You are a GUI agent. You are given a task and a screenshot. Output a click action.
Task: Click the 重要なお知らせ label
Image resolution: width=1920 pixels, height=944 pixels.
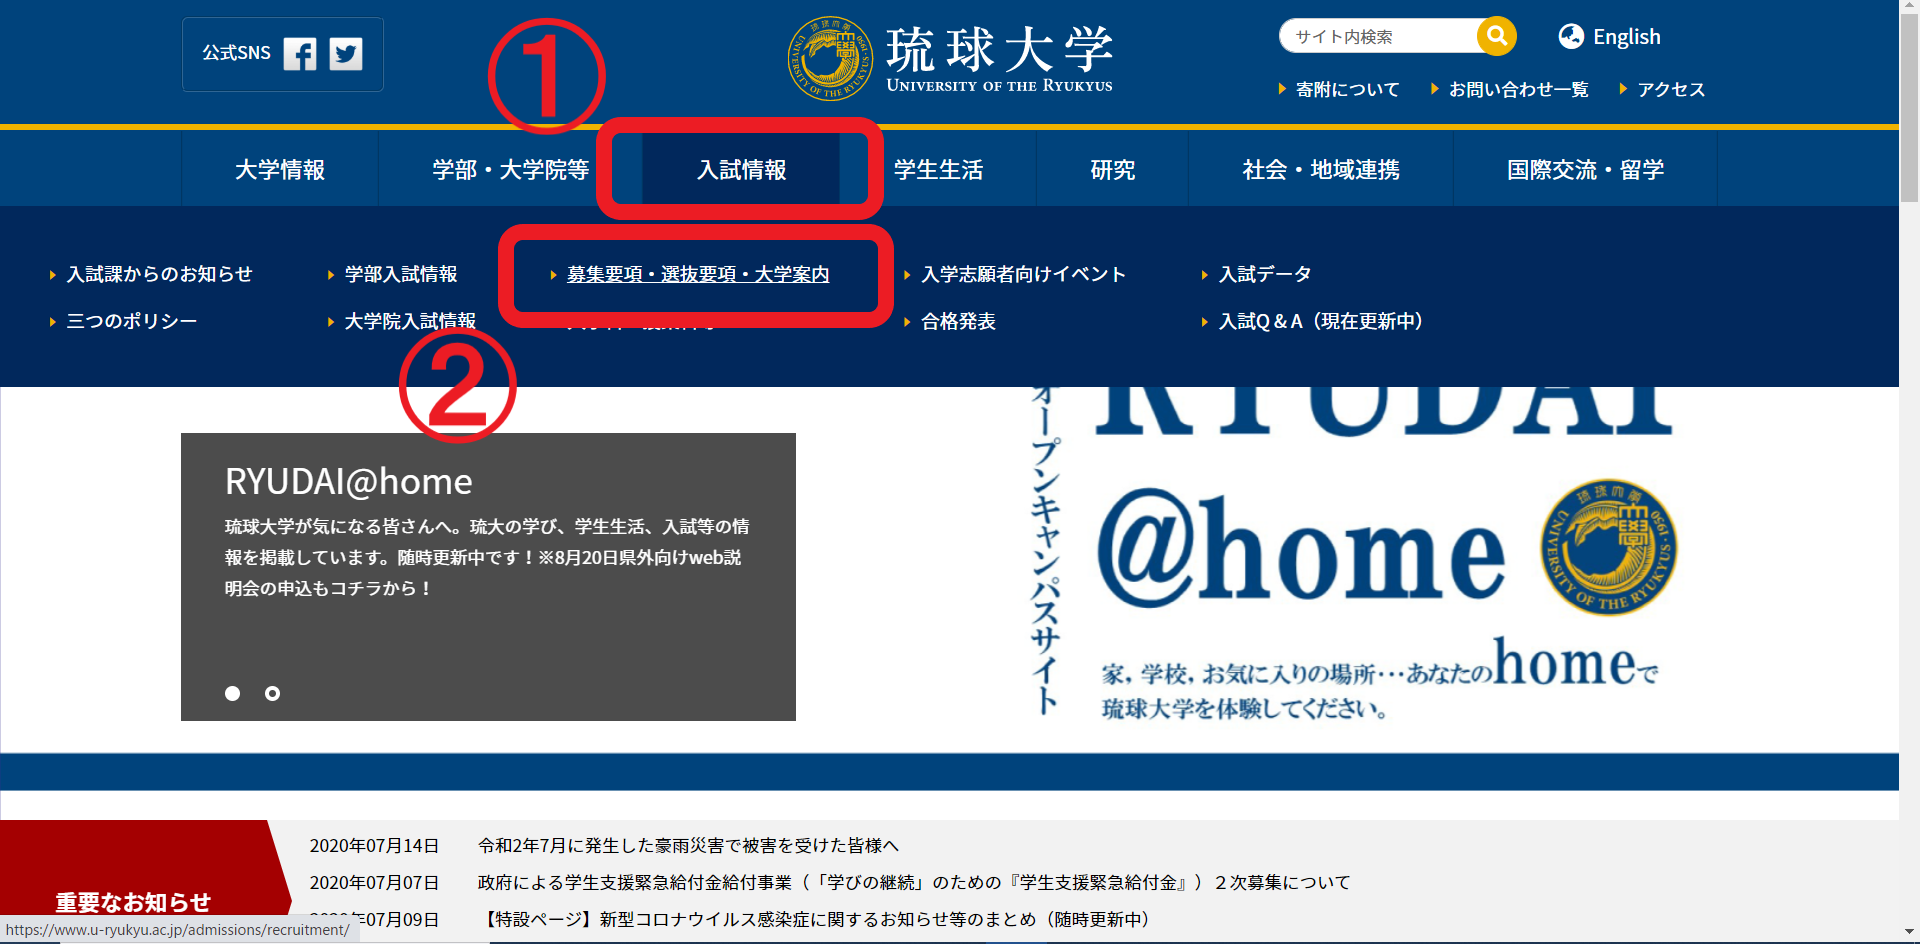tap(133, 902)
